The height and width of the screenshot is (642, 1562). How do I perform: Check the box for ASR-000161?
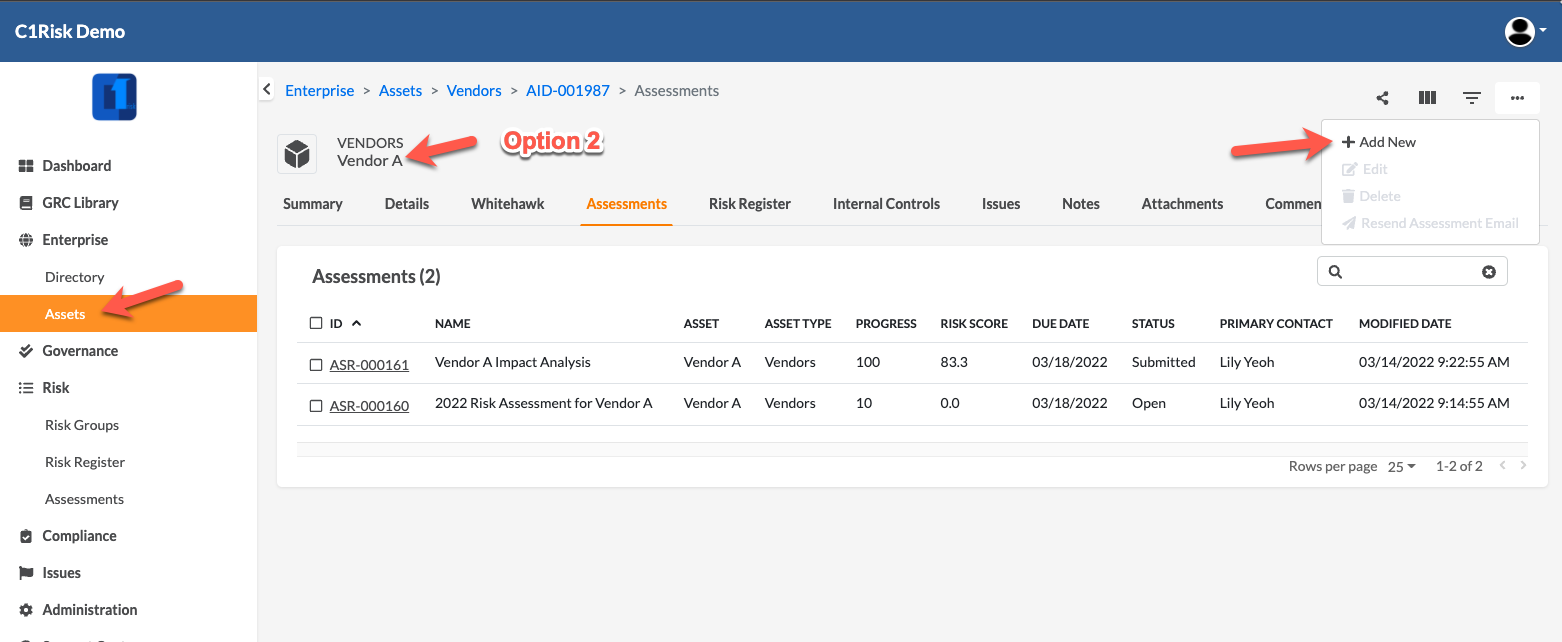pos(316,365)
